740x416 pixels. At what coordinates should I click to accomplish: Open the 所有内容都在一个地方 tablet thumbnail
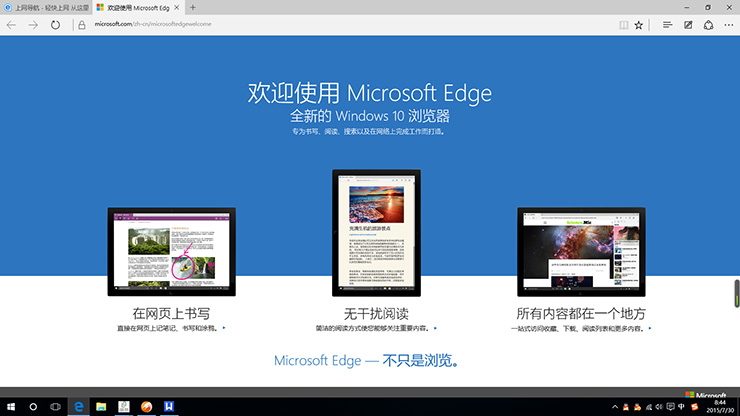pyautogui.click(x=581, y=252)
